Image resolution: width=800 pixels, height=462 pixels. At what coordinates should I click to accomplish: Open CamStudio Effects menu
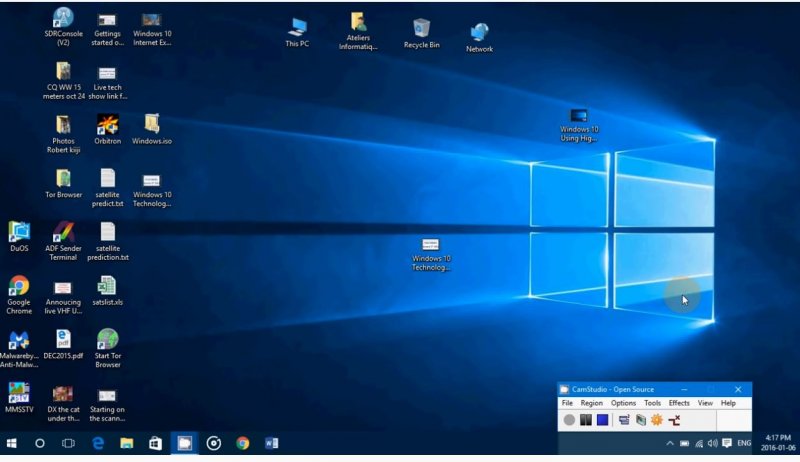679,403
